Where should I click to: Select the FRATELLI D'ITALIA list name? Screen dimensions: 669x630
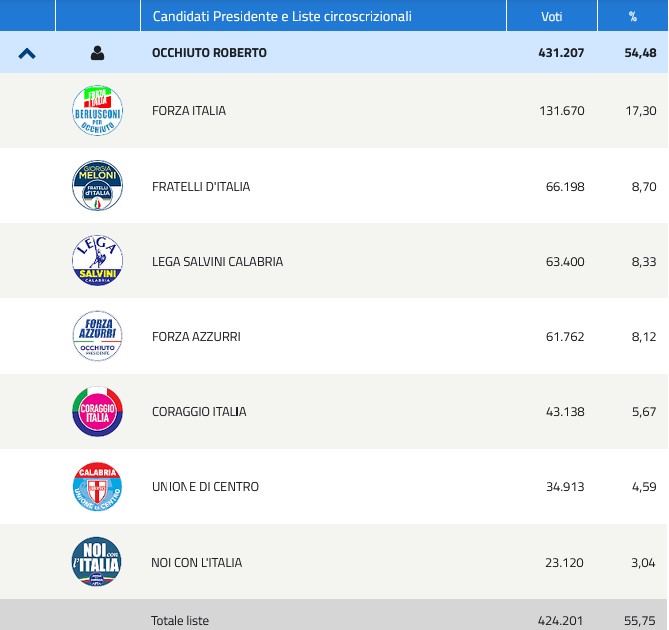click(201, 187)
